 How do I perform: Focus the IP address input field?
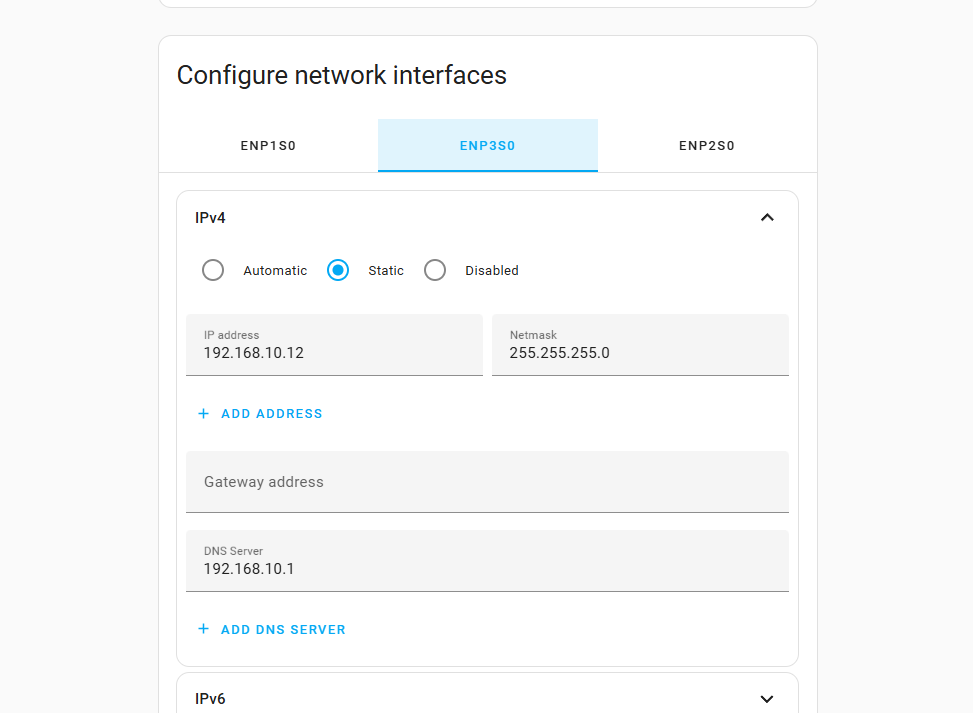(334, 353)
